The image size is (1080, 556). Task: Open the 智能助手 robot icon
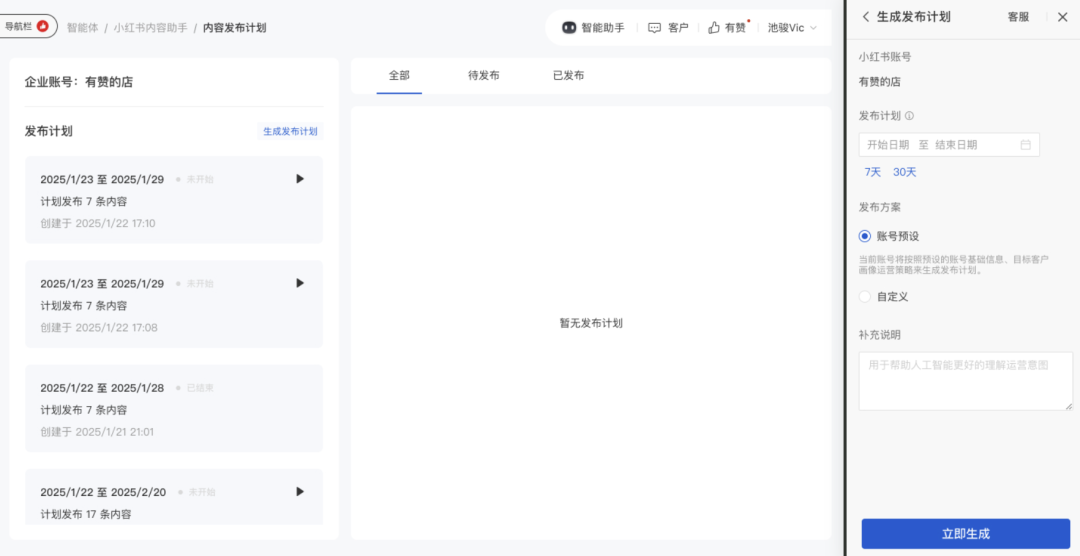569,28
